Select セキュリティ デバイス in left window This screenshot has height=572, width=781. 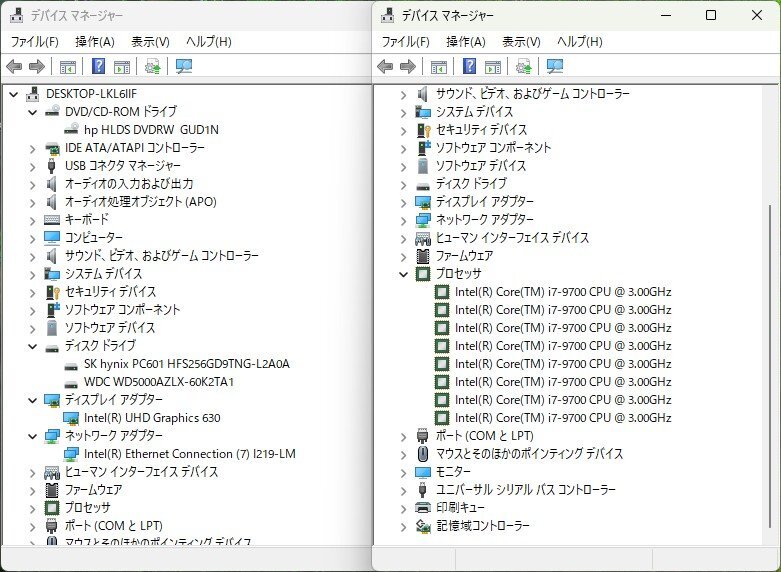(x=111, y=292)
